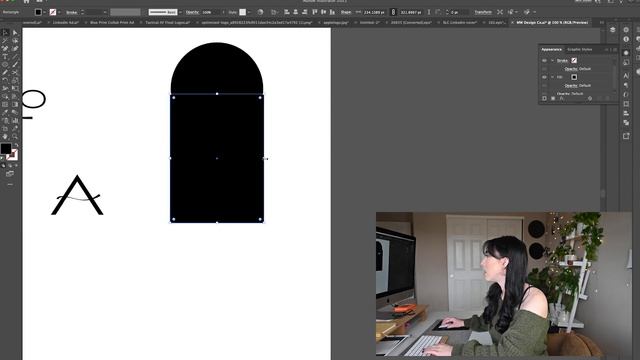Screen dimensions: 640x360
Task: Click fill color swatch in control bar
Action: coord(38,12)
